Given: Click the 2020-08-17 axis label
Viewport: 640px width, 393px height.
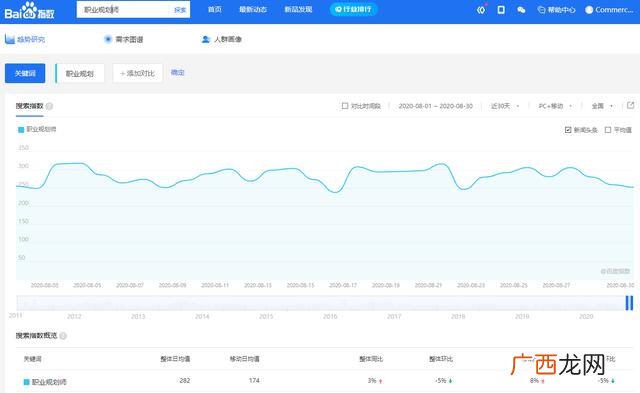Looking at the screenshot, I should click(343, 285).
